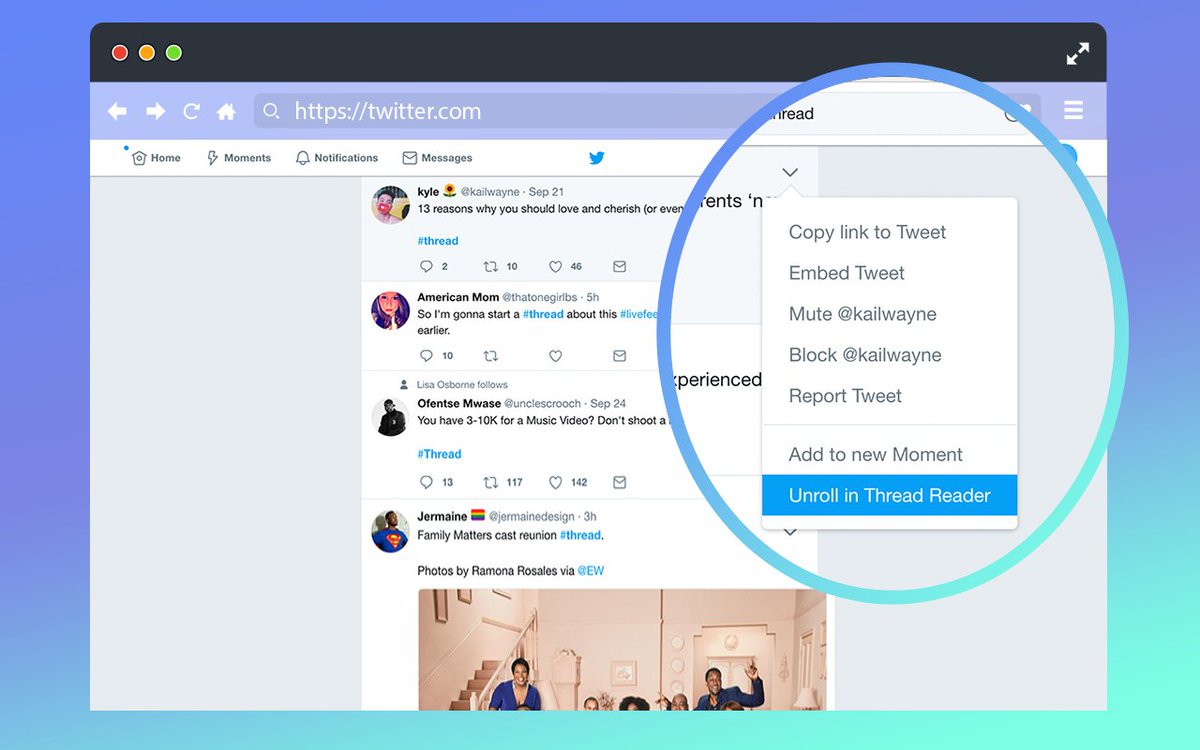Like kyle's tweet with 46 likes
The width and height of the screenshot is (1200, 750).
click(x=556, y=267)
